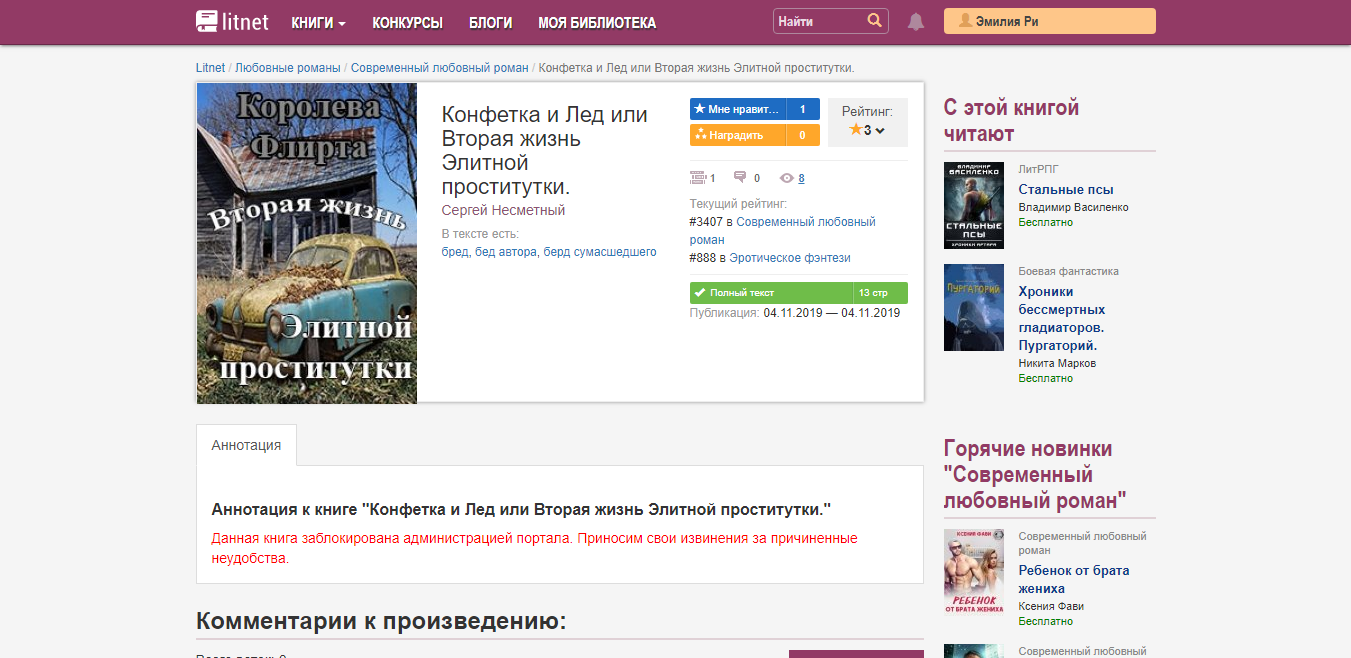Open notifications bell icon
Screen dimensions: 1351x658
(x=916, y=22)
